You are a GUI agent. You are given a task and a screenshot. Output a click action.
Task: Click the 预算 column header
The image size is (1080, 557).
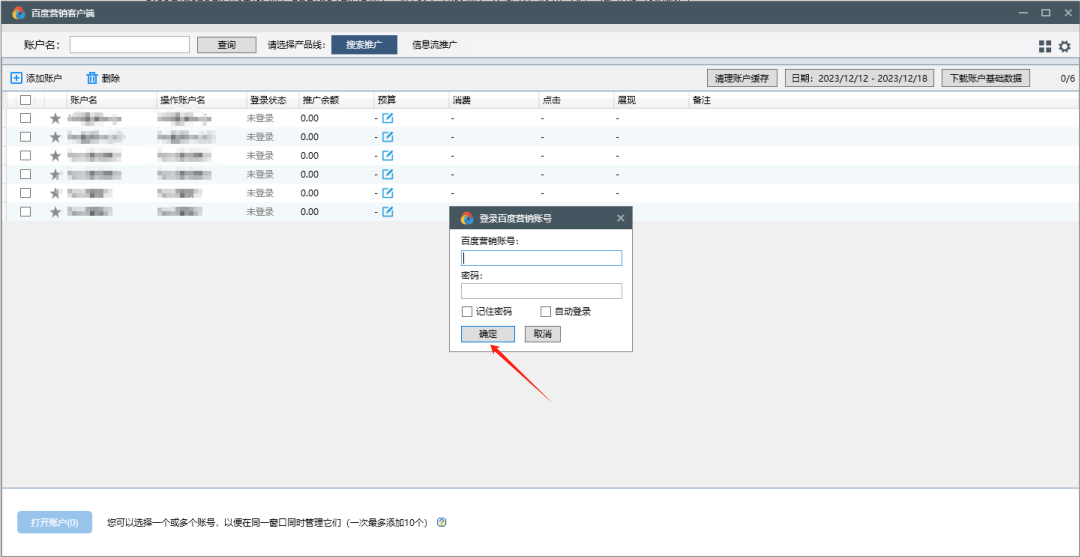click(411, 100)
